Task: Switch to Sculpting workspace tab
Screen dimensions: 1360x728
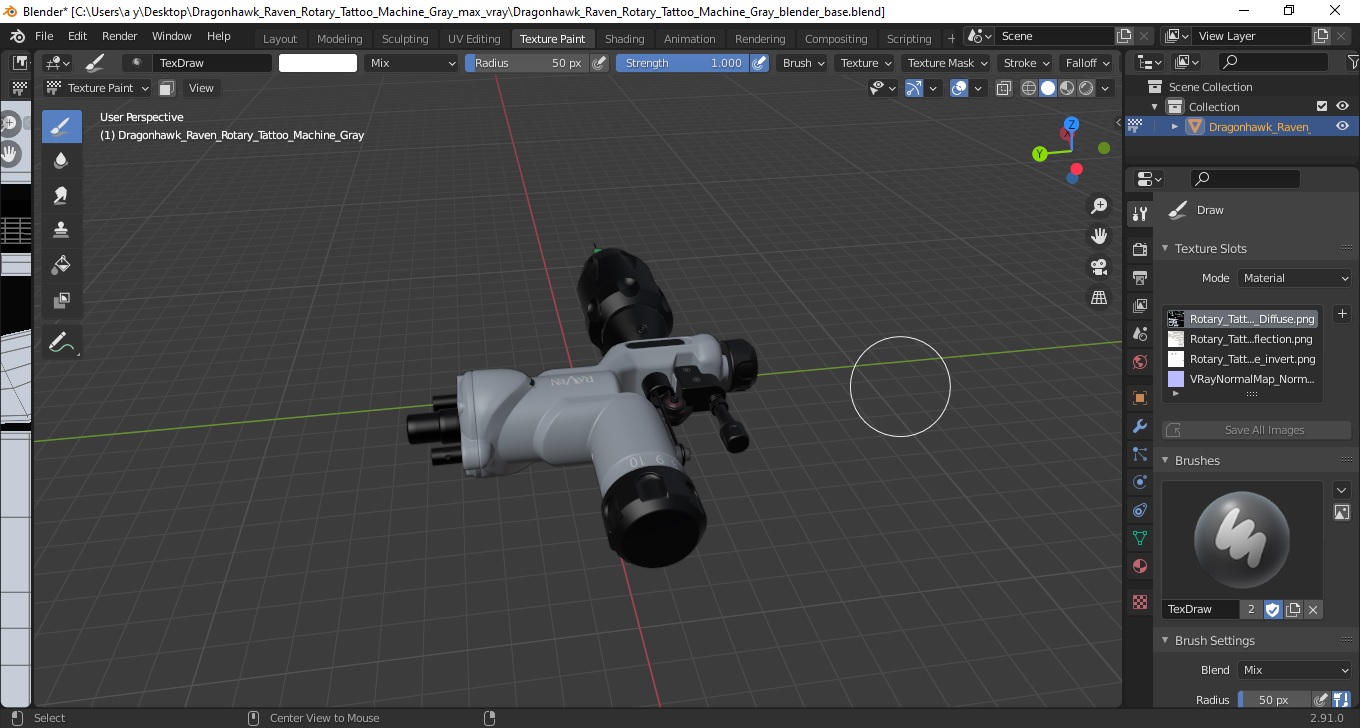Action: (x=405, y=39)
